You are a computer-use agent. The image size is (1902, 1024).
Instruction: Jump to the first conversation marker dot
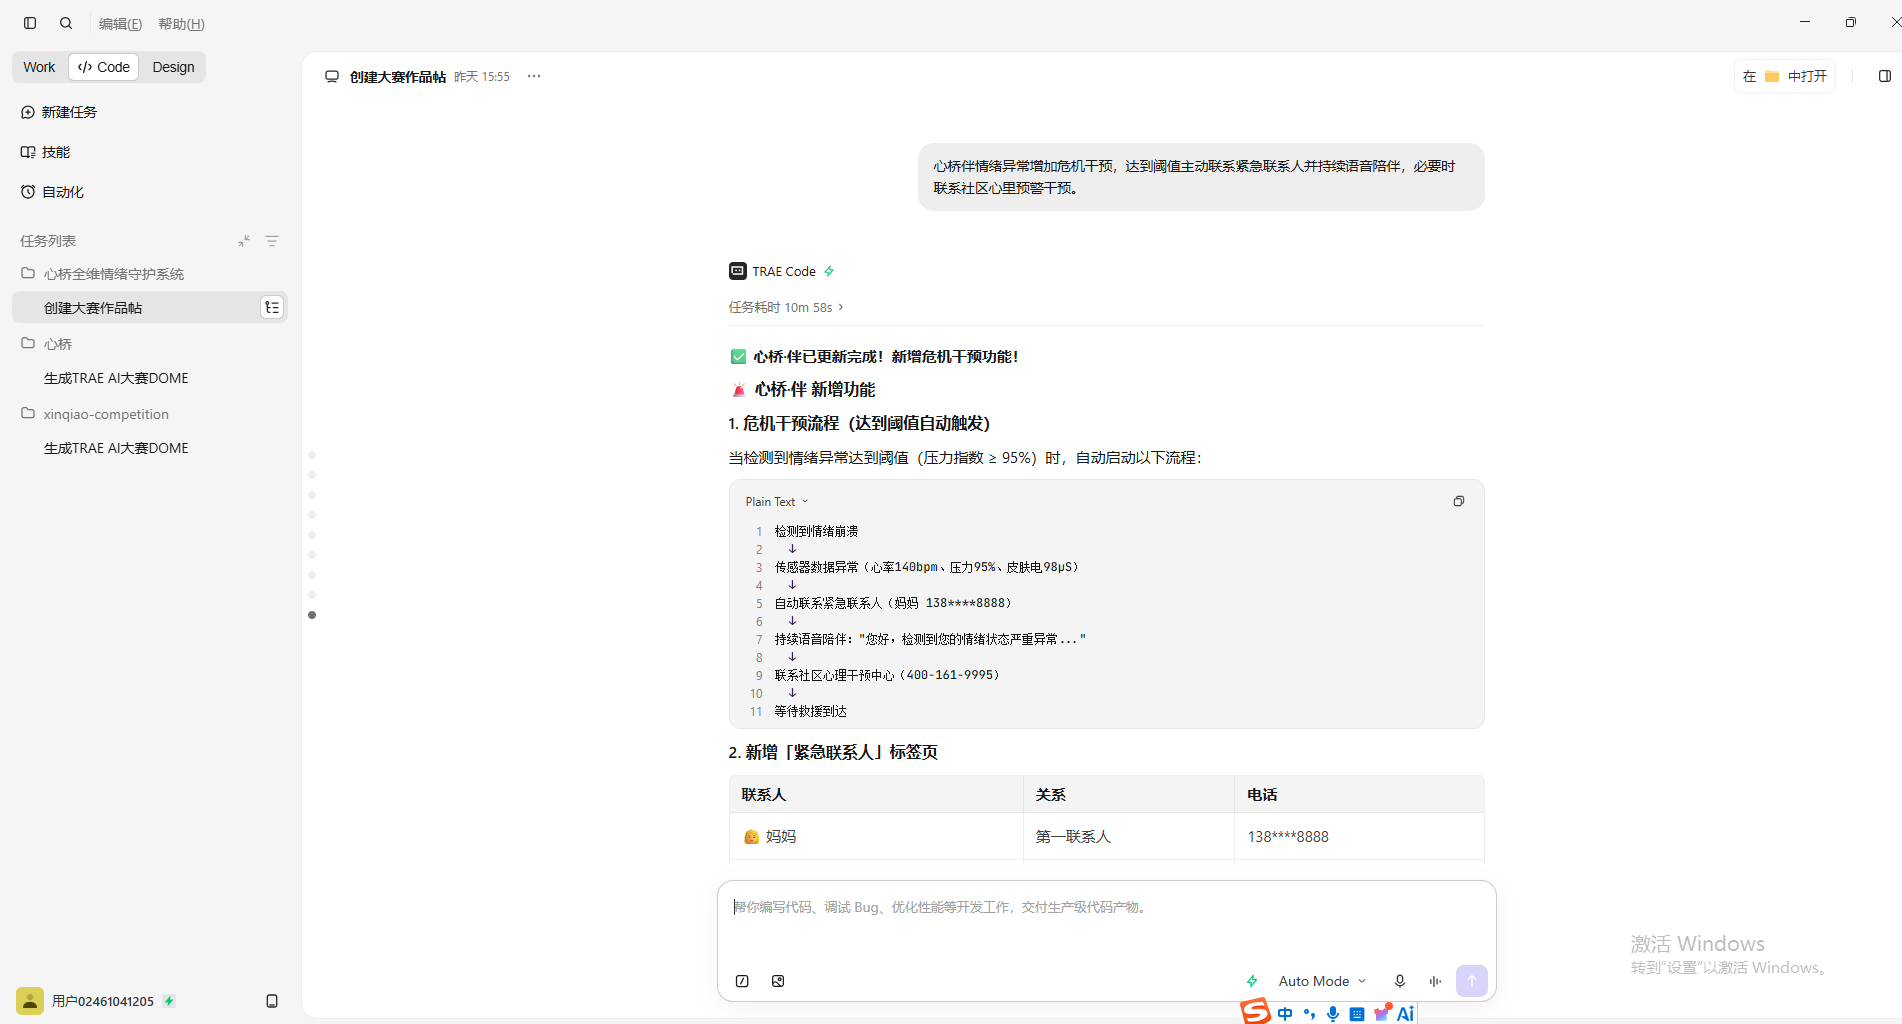312,455
